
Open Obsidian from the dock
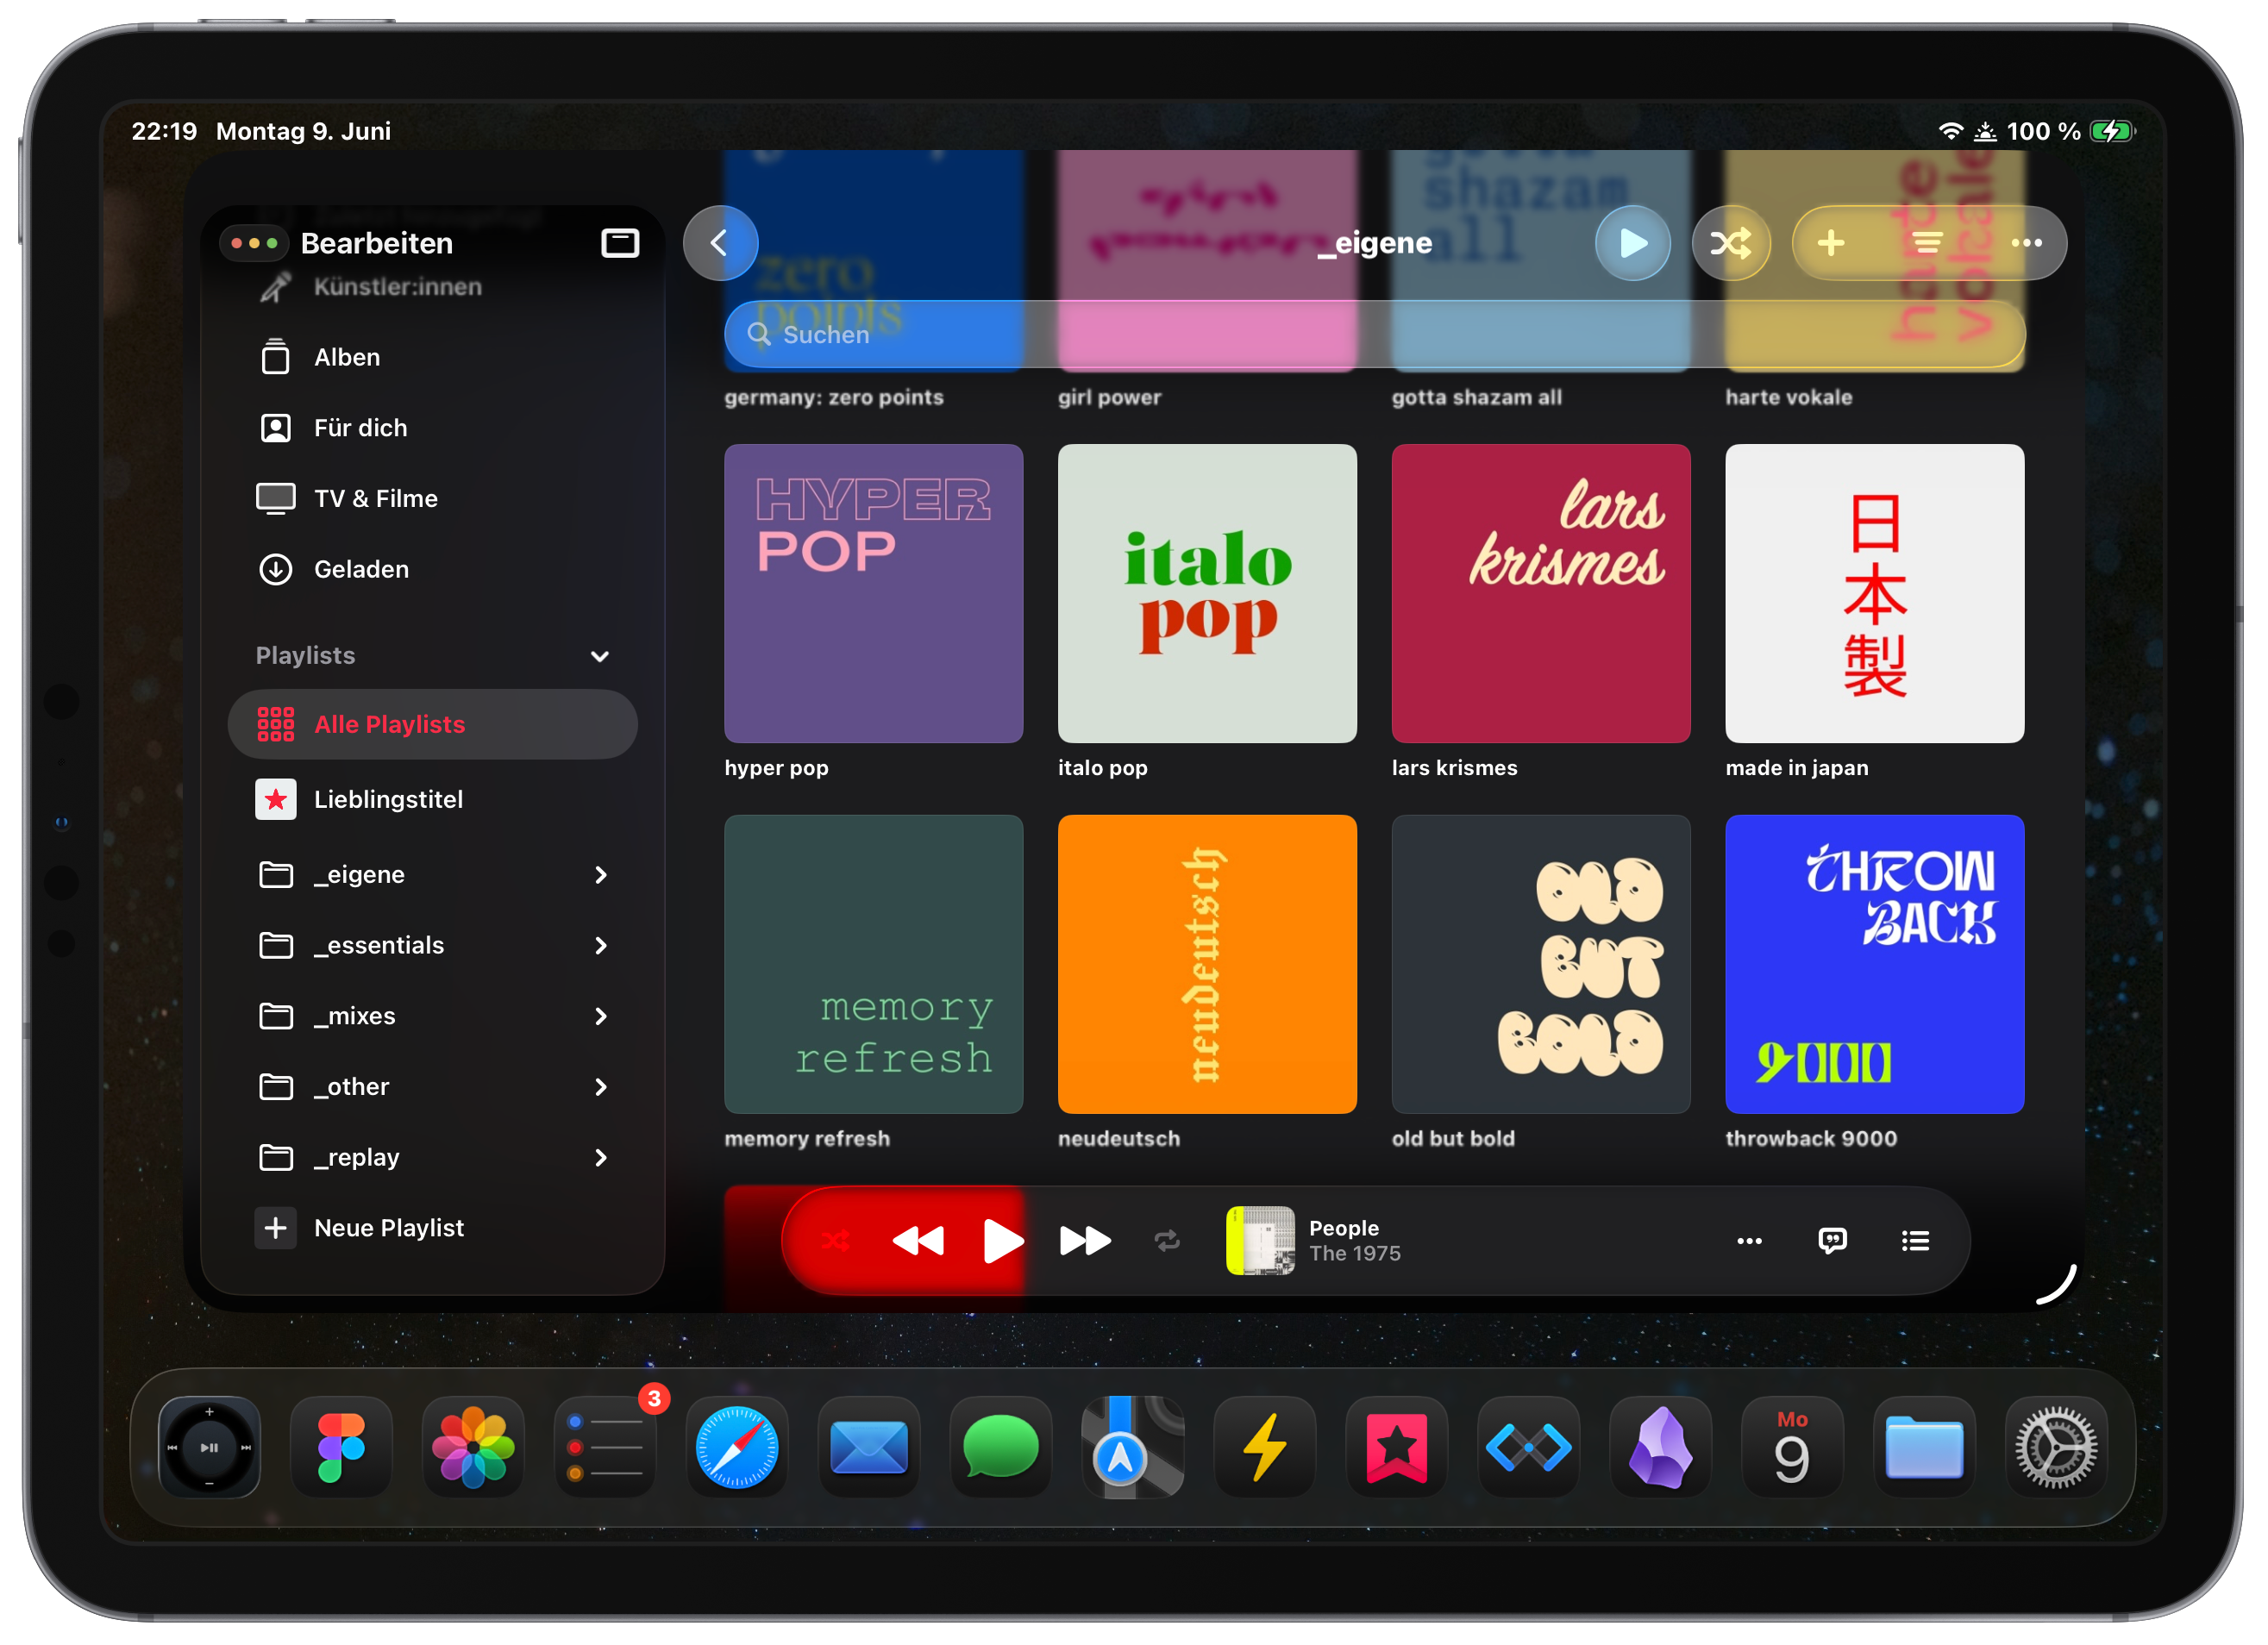pyautogui.click(x=1661, y=1448)
